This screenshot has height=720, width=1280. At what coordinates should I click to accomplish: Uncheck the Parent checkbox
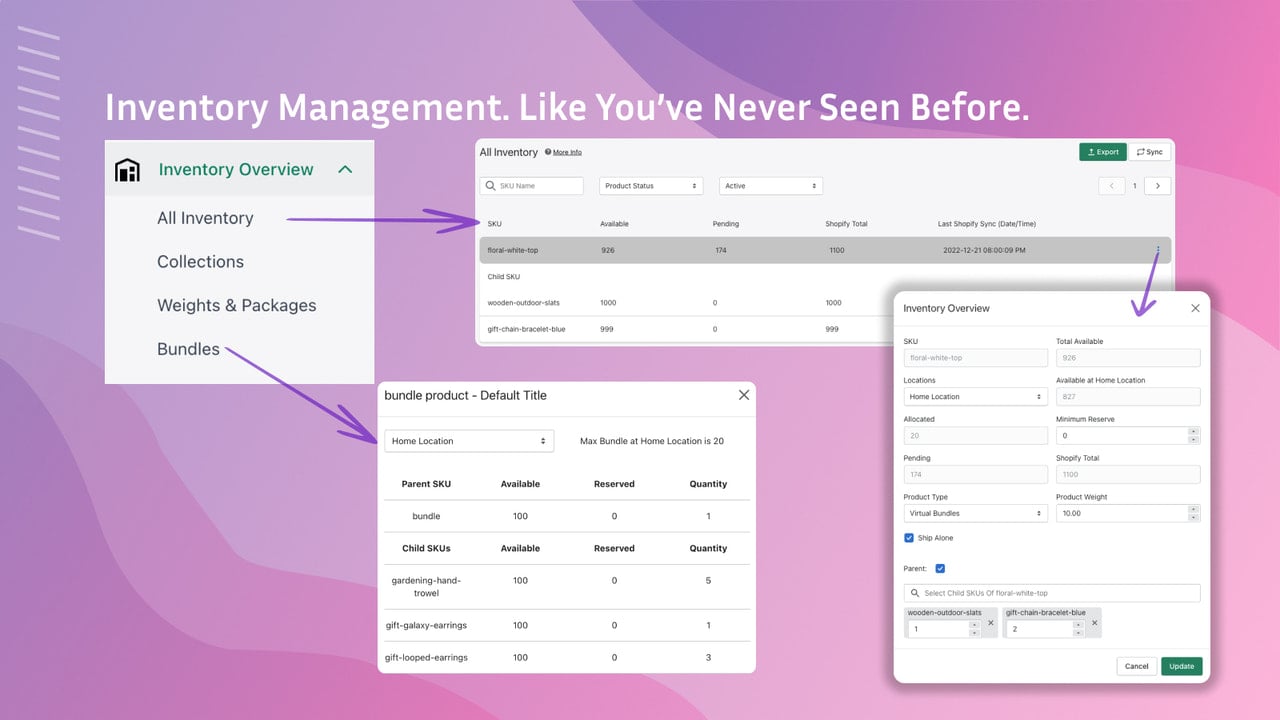(939, 569)
